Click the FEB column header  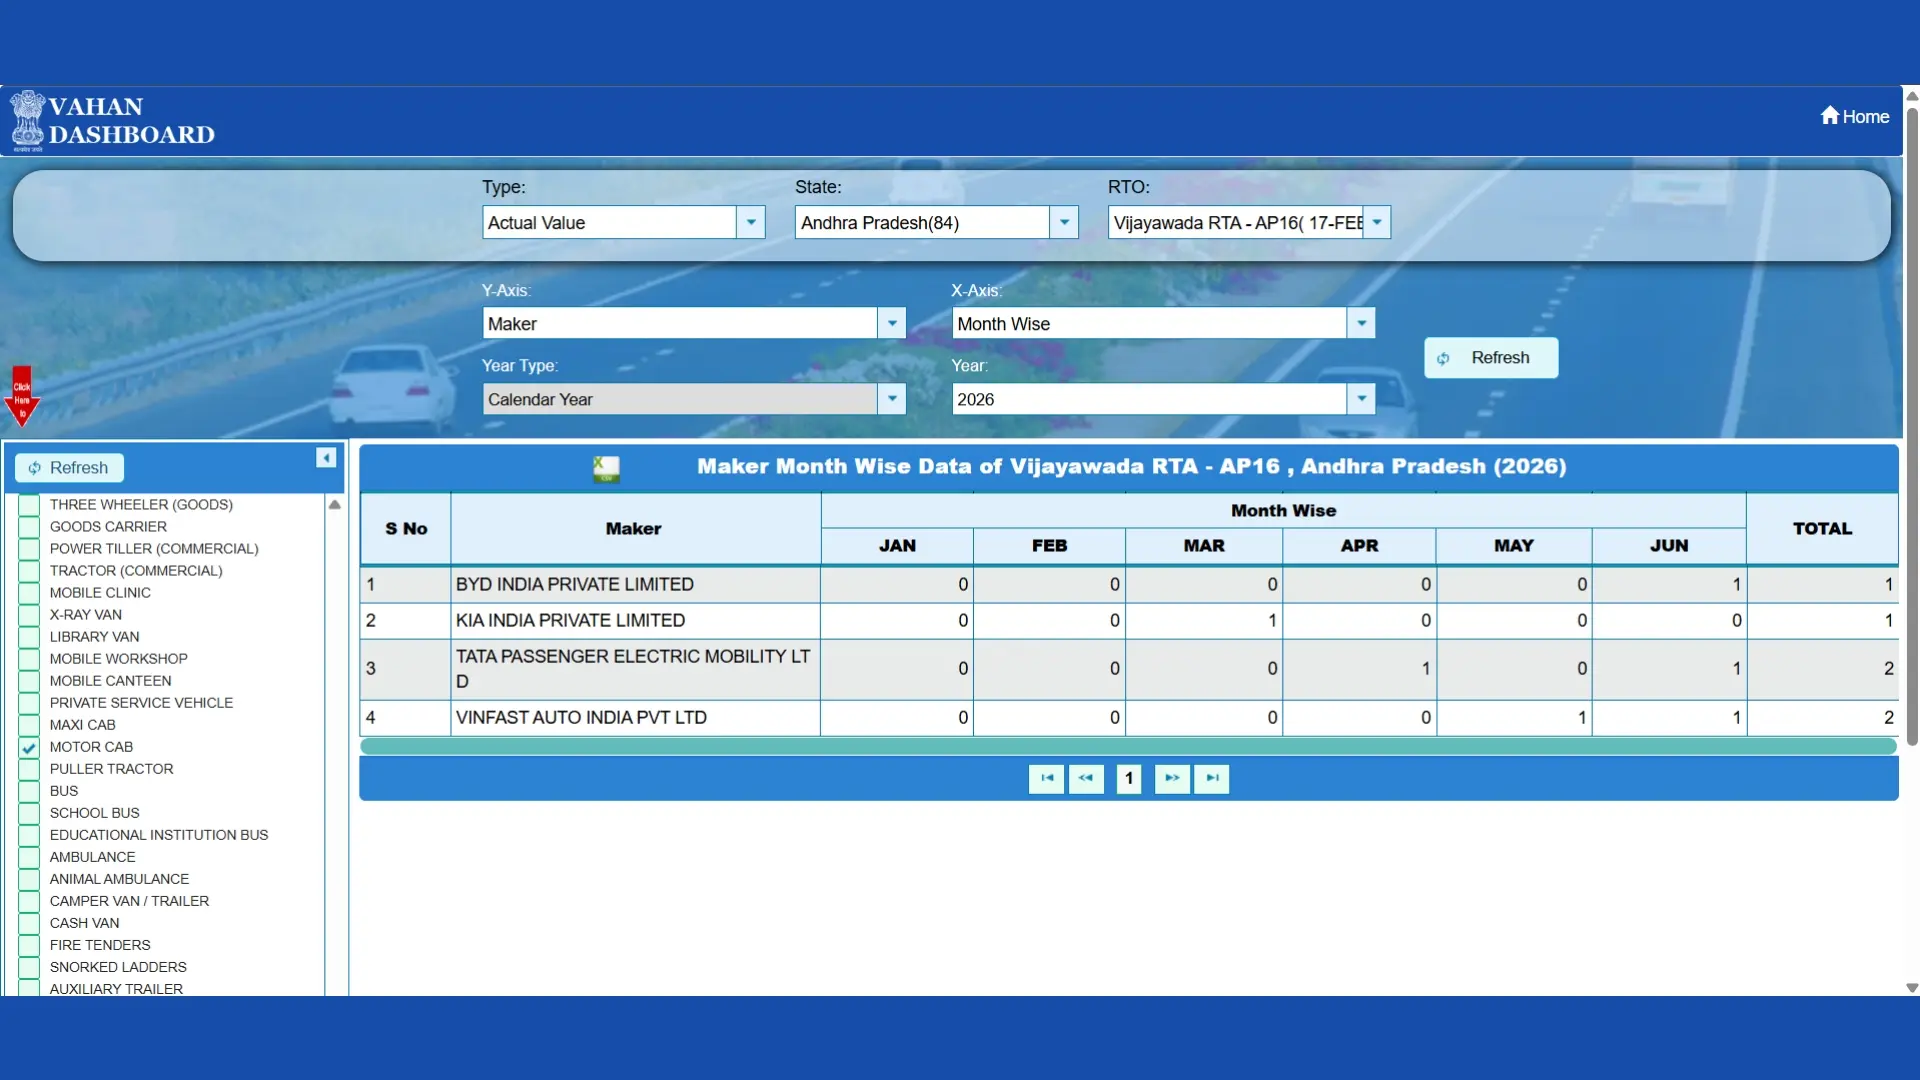click(x=1049, y=546)
